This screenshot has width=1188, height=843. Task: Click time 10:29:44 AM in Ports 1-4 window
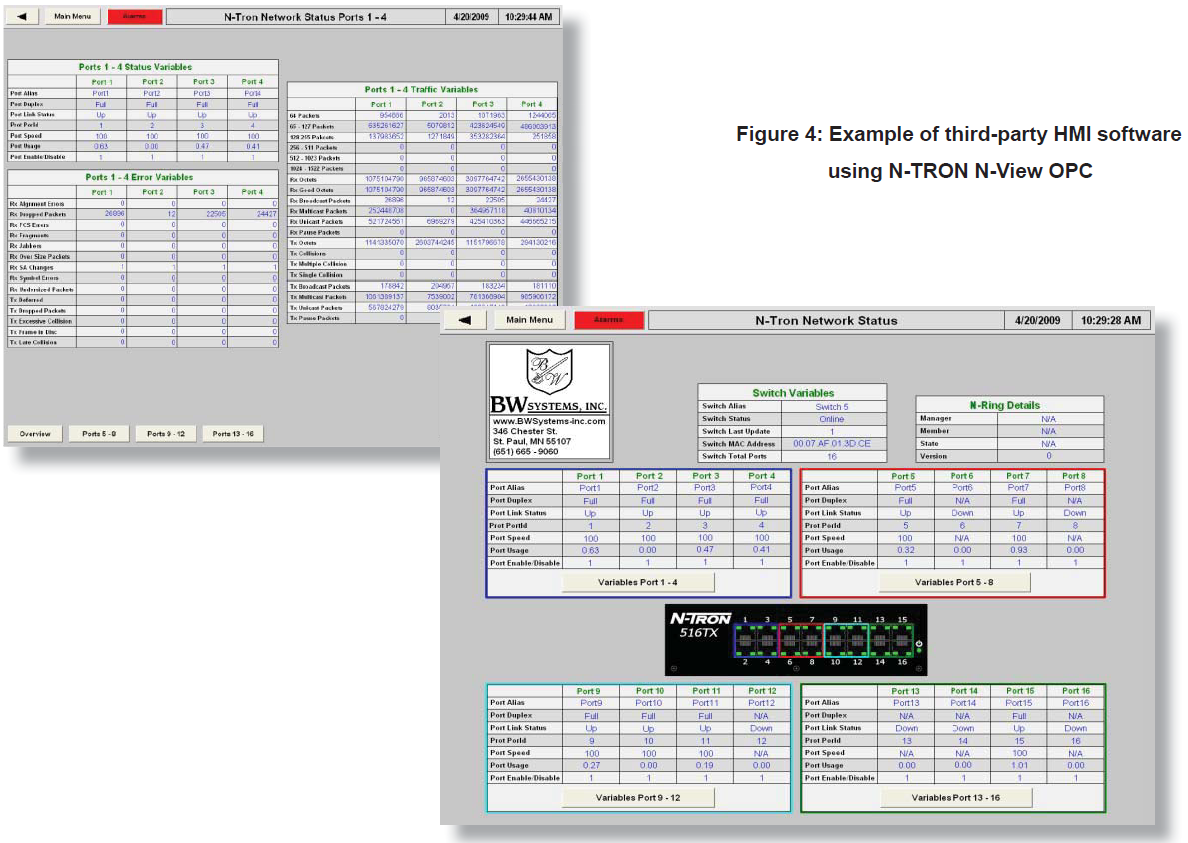pyautogui.click(x=528, y=17)
